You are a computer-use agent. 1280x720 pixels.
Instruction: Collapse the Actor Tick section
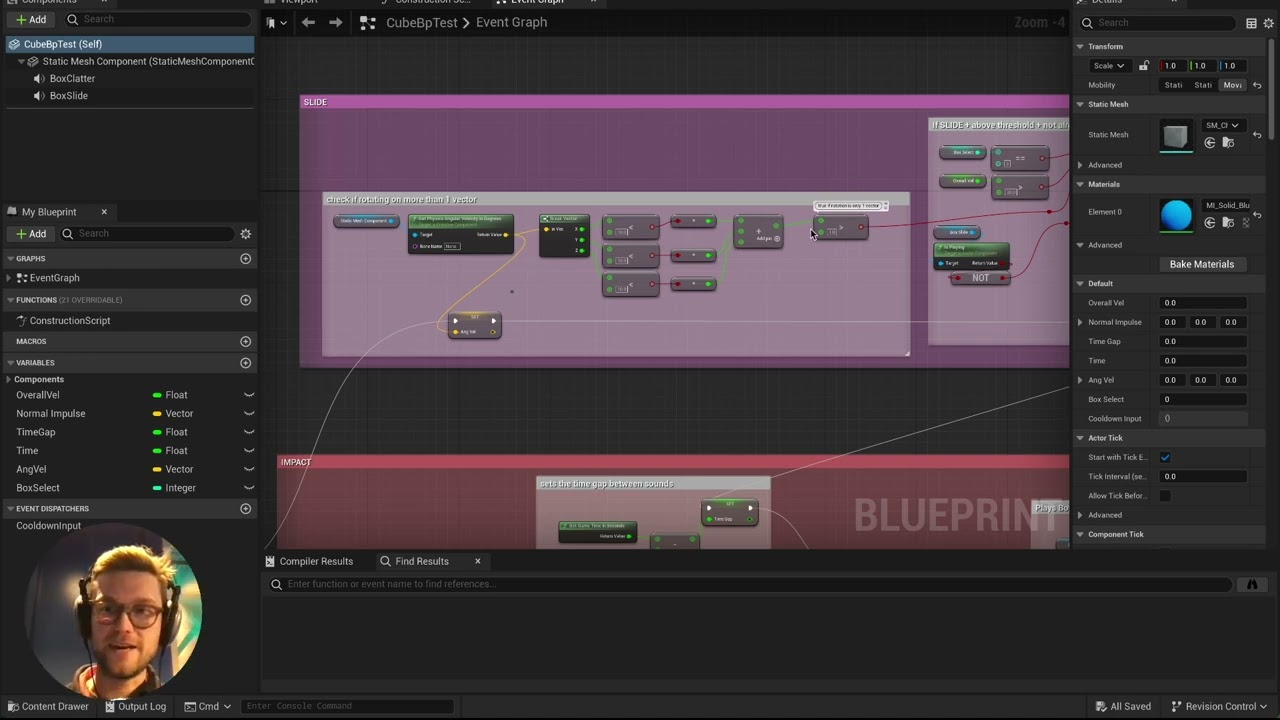(1079, 438)
